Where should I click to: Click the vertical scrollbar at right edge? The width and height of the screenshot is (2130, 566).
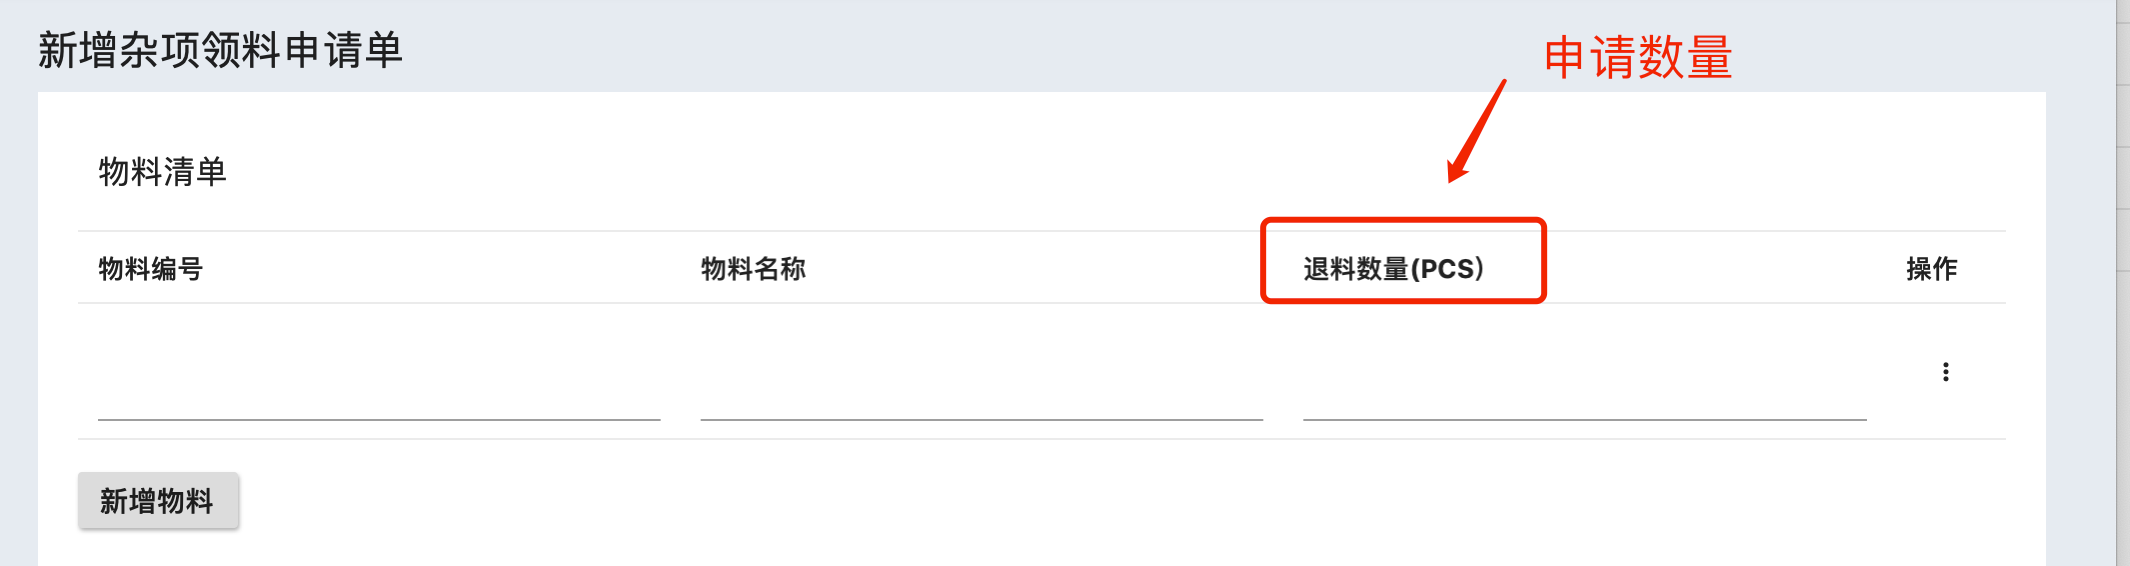(x=2123, y=283)
